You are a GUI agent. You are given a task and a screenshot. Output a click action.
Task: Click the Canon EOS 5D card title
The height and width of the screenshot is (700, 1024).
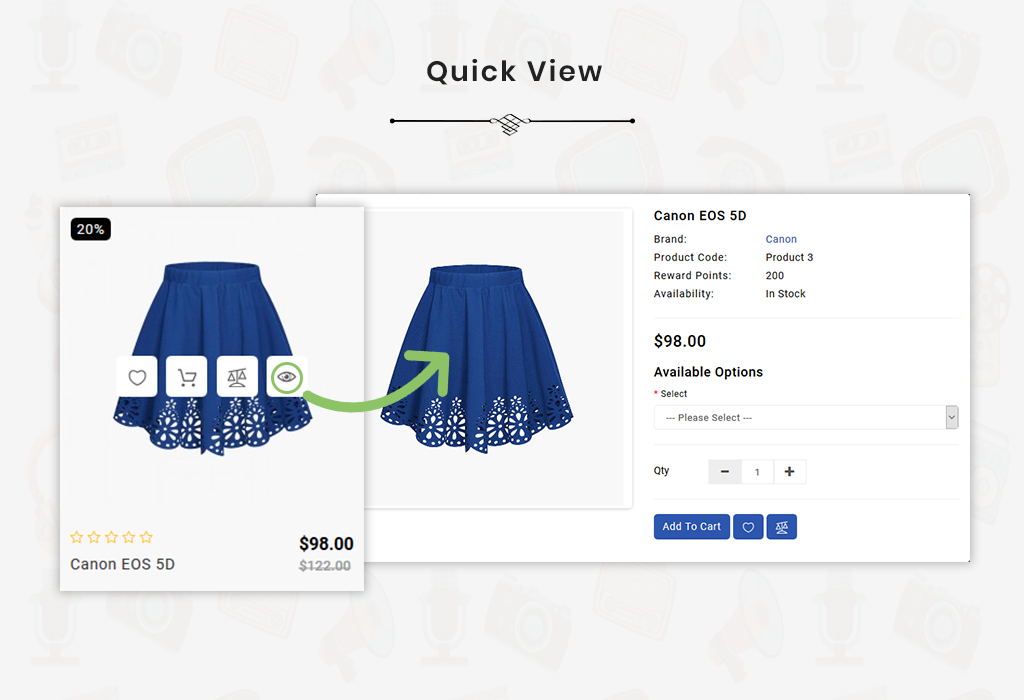(x=122, y=564)
